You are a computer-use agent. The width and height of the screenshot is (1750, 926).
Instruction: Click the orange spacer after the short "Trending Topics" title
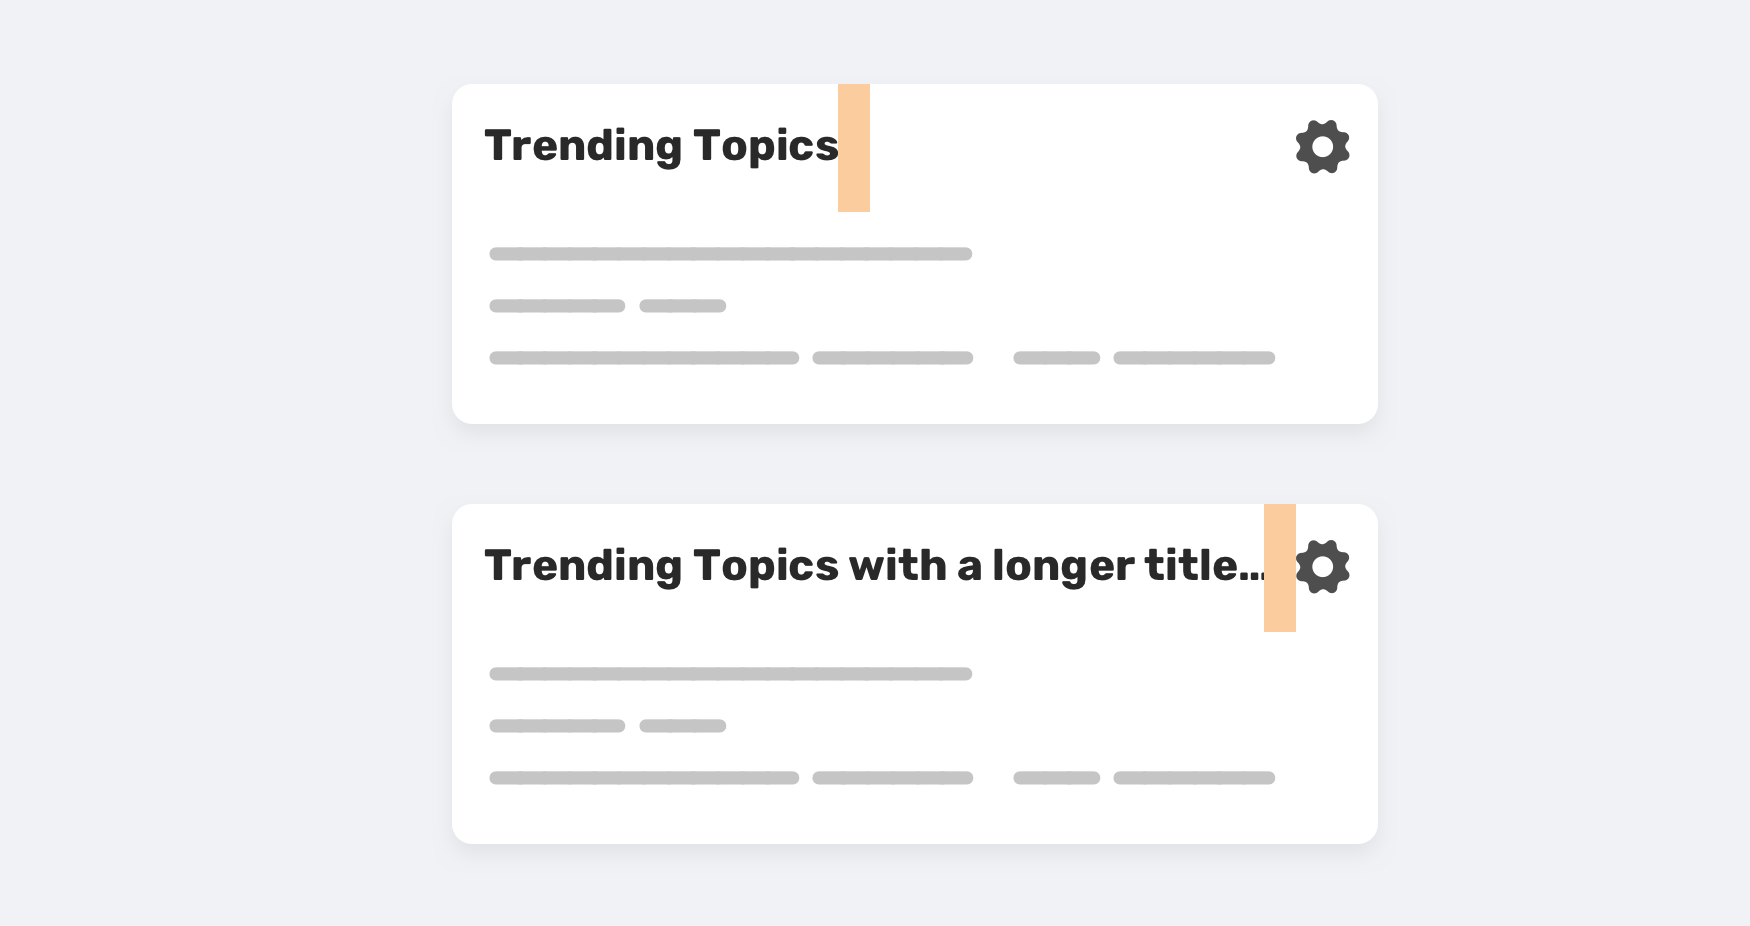(854, 148)
